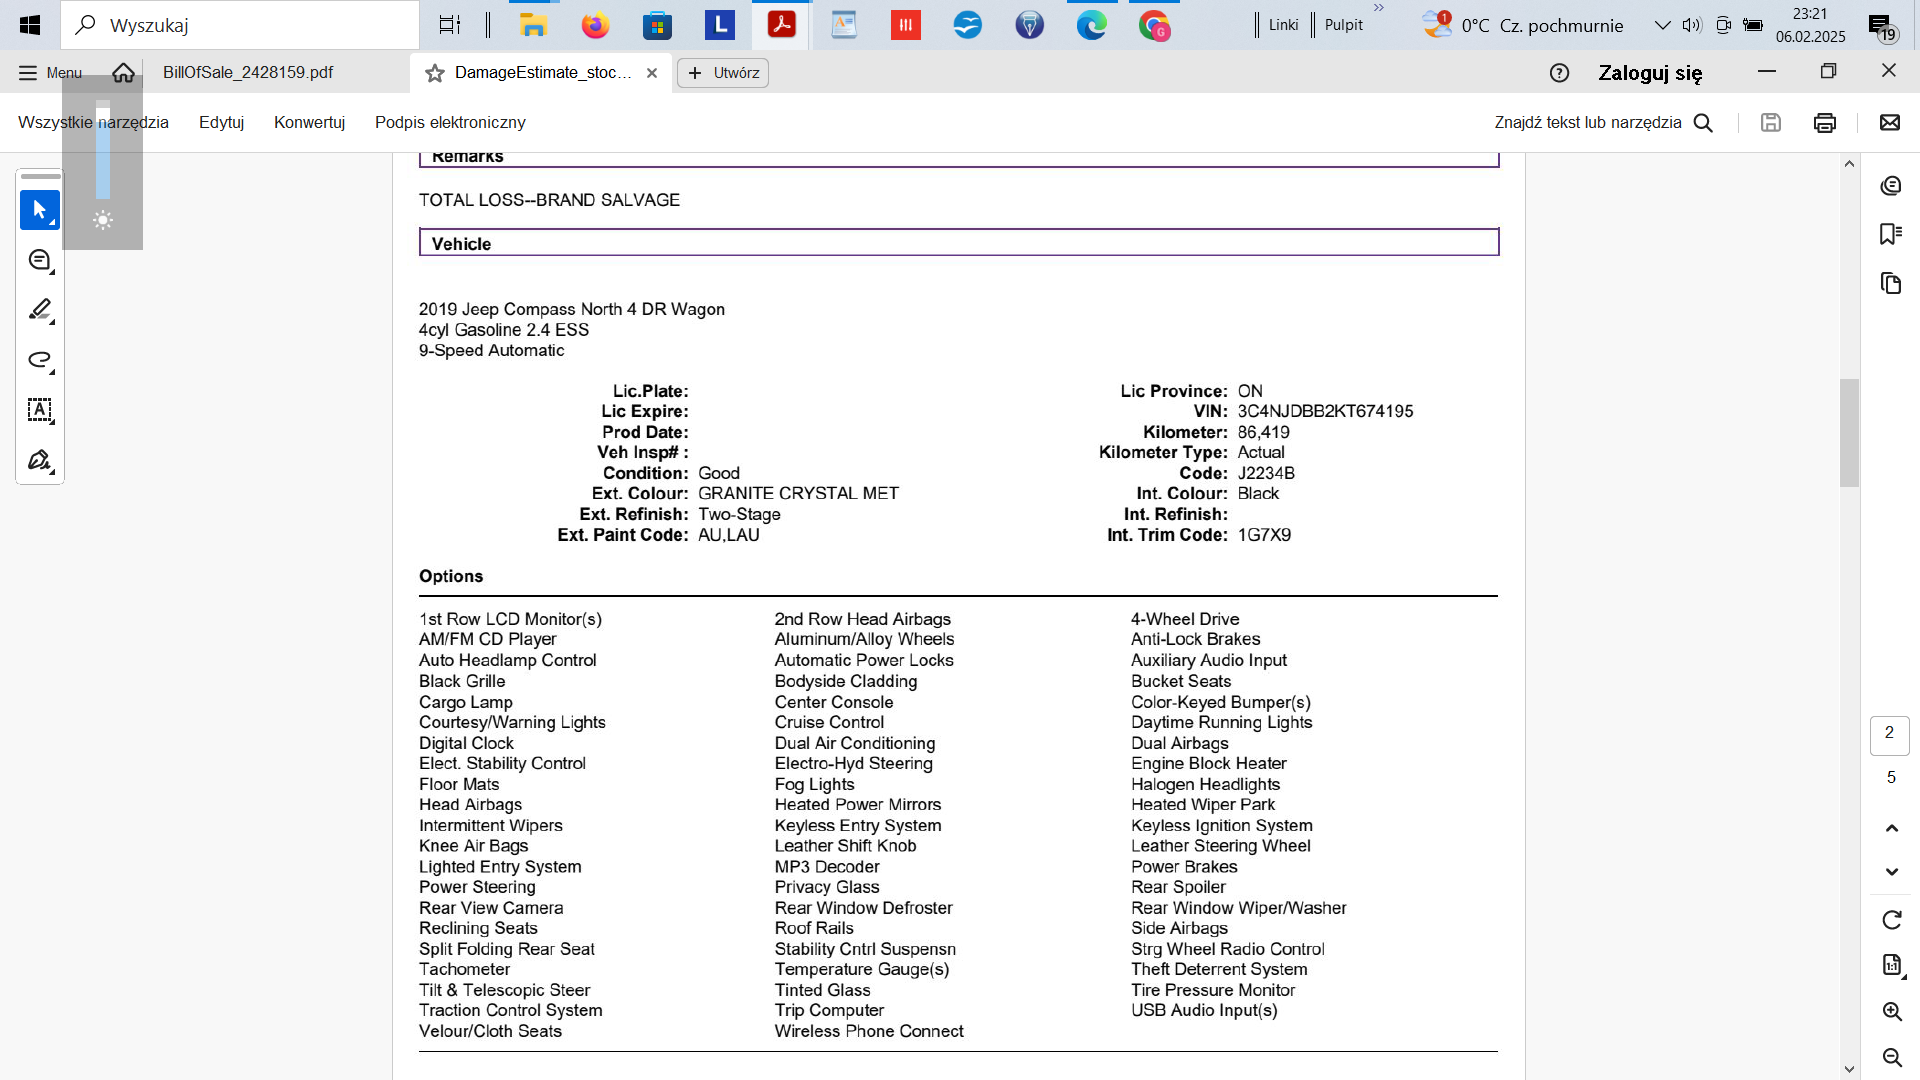Screen dimensions: 1920x1080
Task: Click the Wireless Phone Connect option
Action: tap(869, 1031)
